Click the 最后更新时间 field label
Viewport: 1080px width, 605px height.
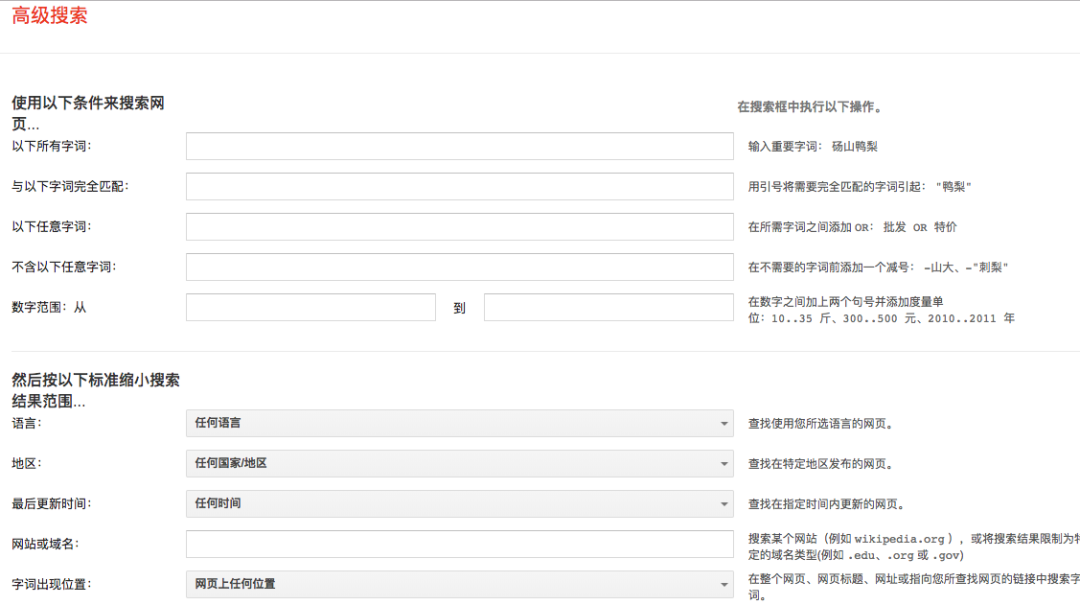coord(52,504)
